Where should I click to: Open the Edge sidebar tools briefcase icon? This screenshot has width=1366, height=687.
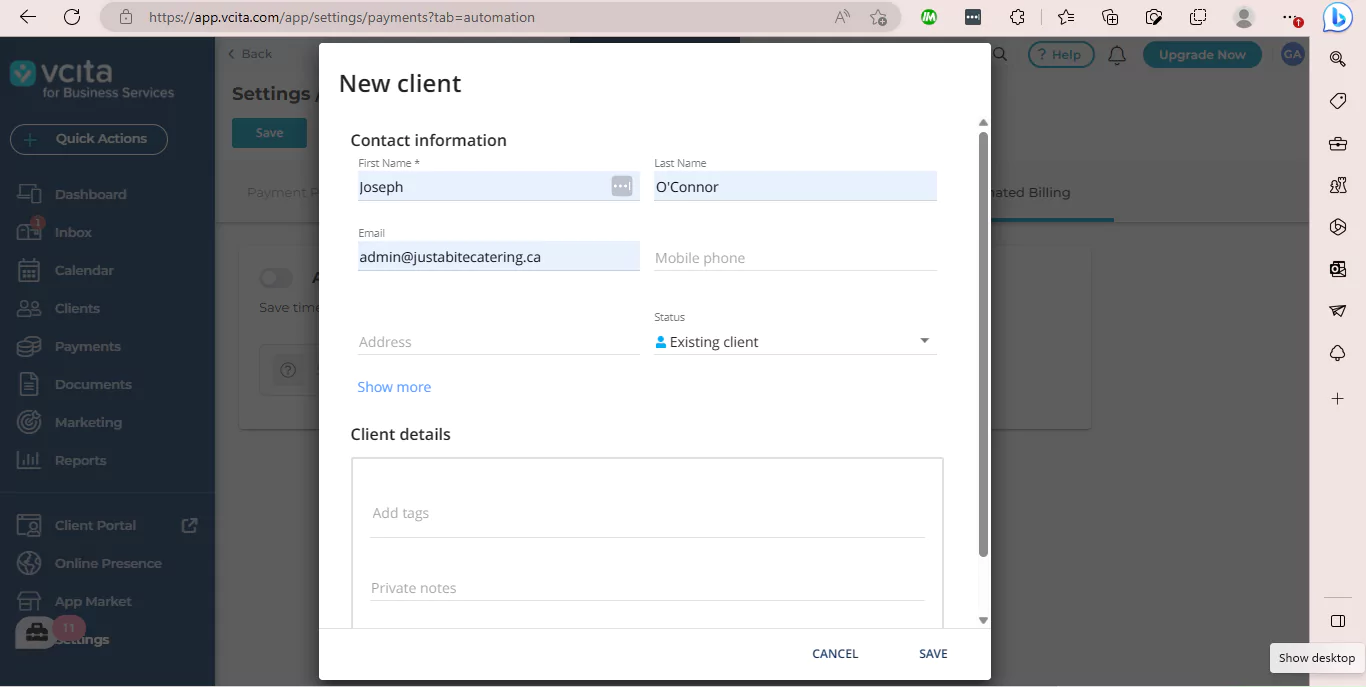[x=1338, y=144]
